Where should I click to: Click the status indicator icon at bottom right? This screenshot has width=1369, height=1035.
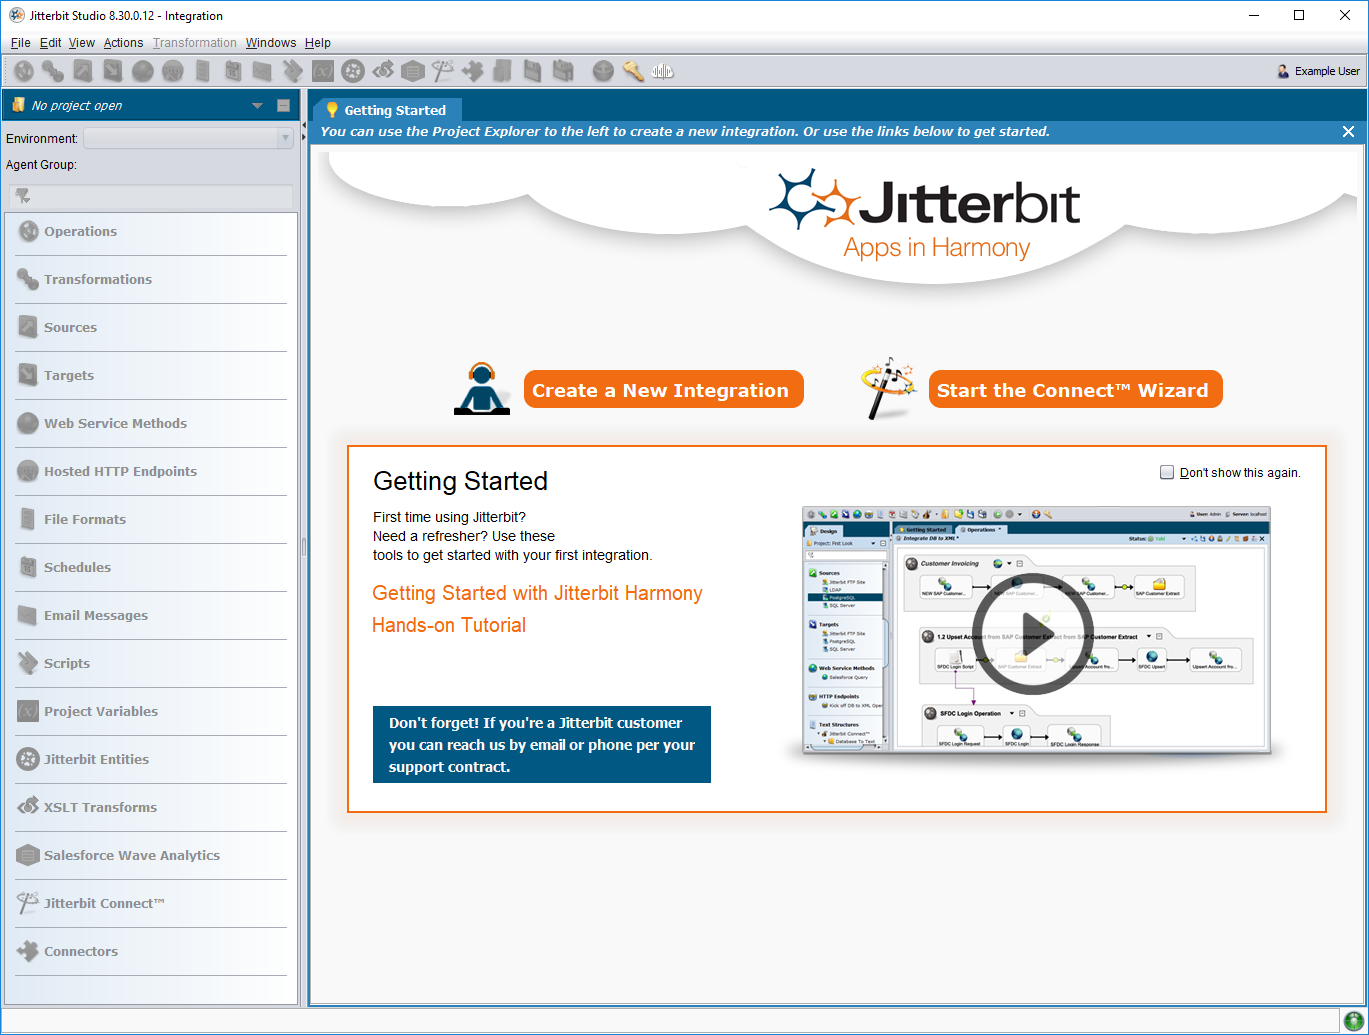pyautogui.click(x=1353, y=1021)
